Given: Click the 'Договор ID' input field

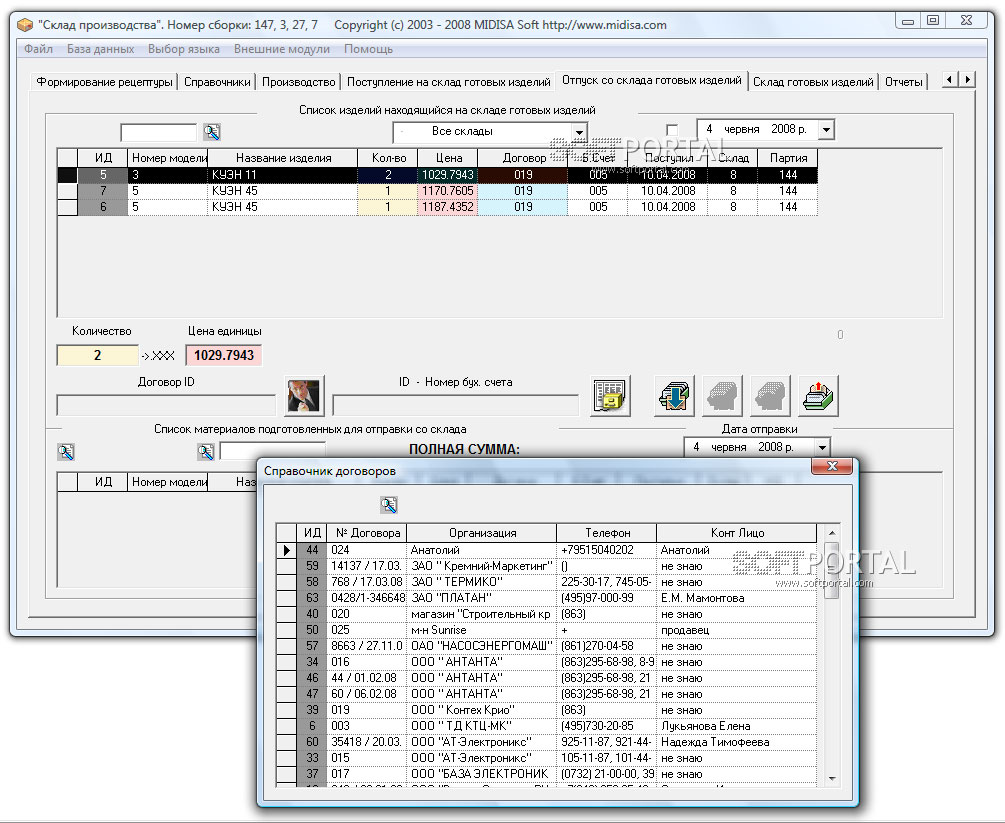Looking at the screenshot, I should pyautogui.click(x=166, y=405).
